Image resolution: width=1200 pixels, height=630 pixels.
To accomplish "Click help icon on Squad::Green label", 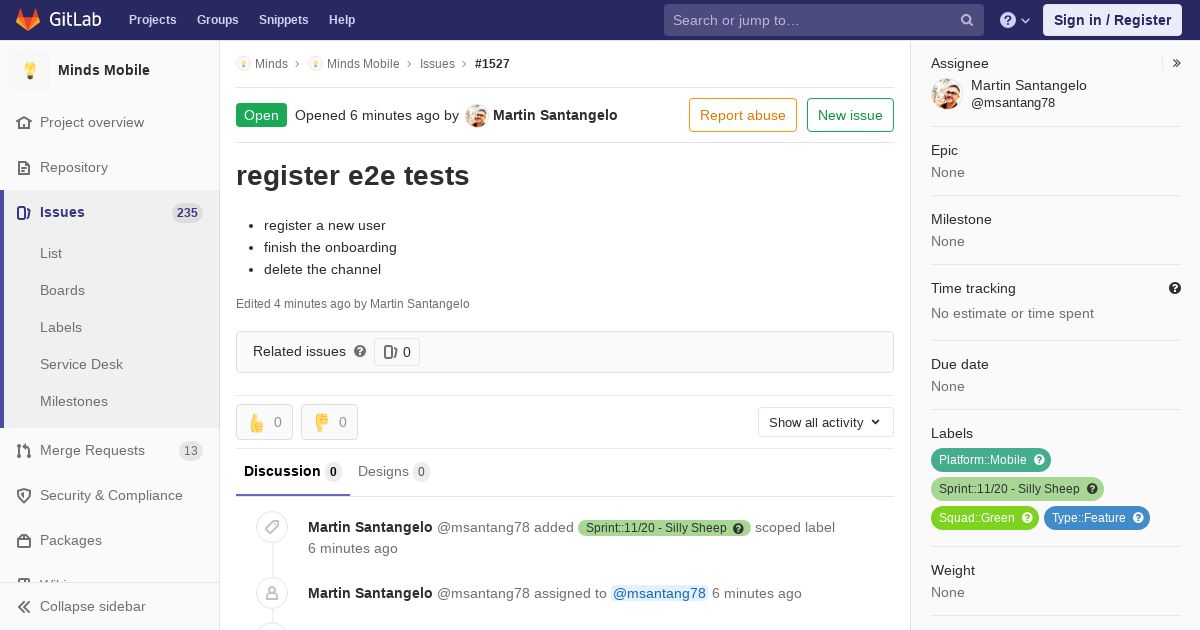I will [1027, 518].
